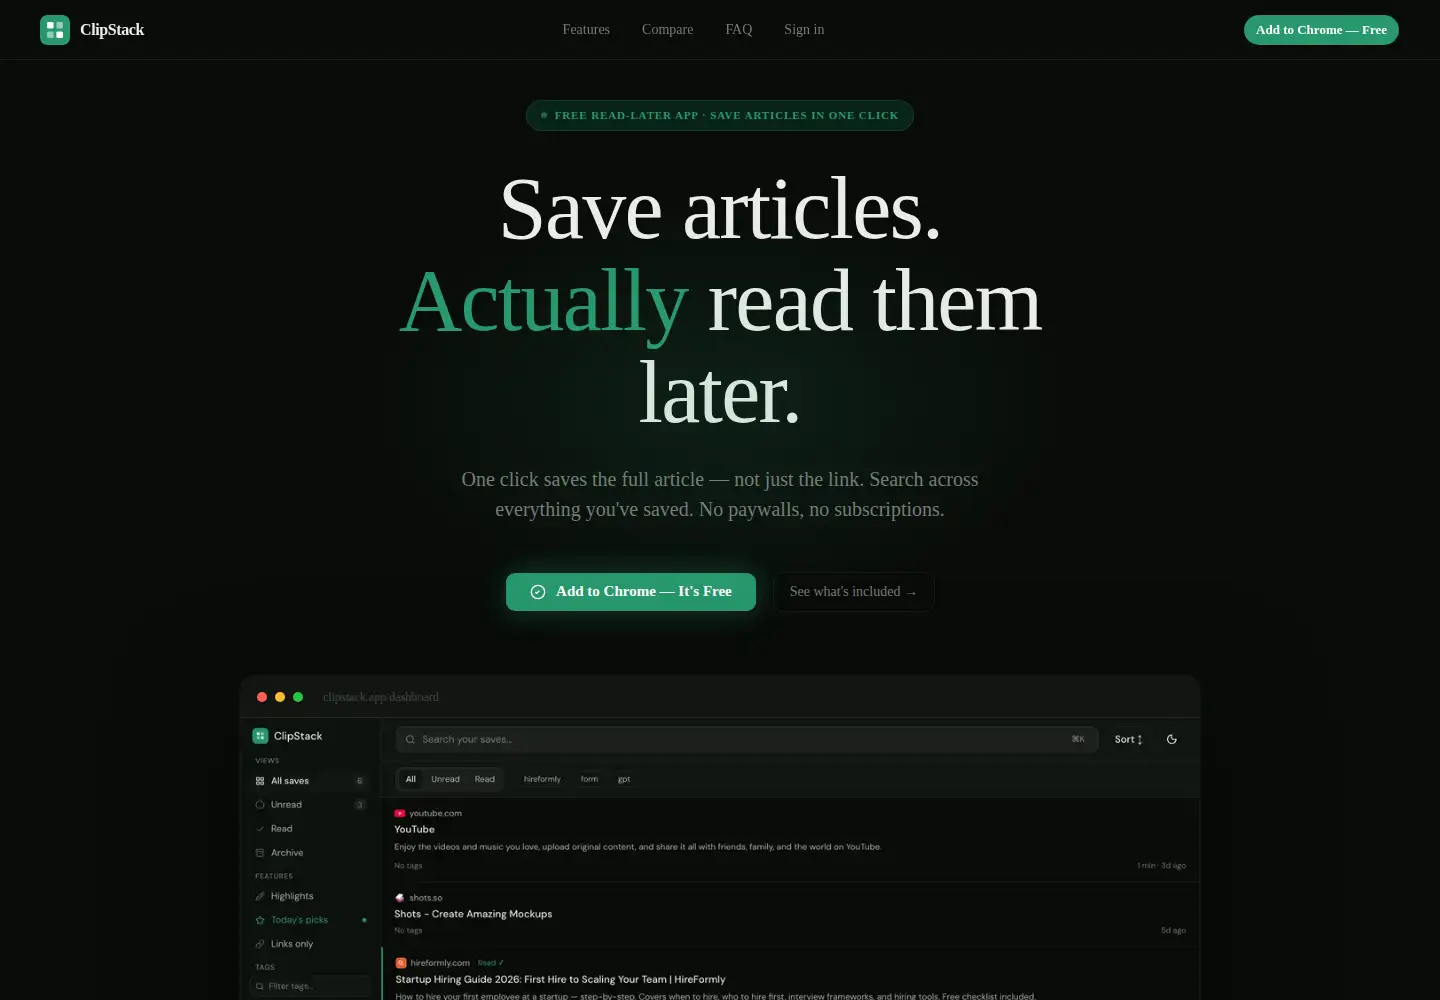Click the Links only chain icon
Viewport: 1440px width, 1000px height.
click(260, 944)
